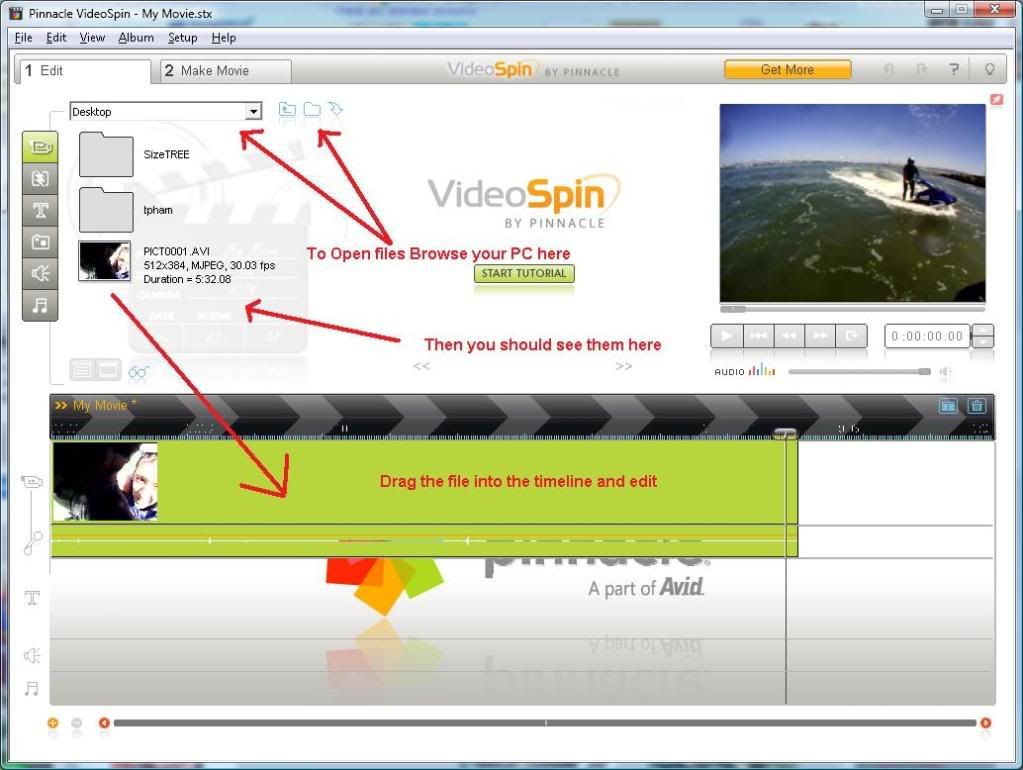
Task: Switch to the 2 Make Movie tab
Action: (226, 70)
